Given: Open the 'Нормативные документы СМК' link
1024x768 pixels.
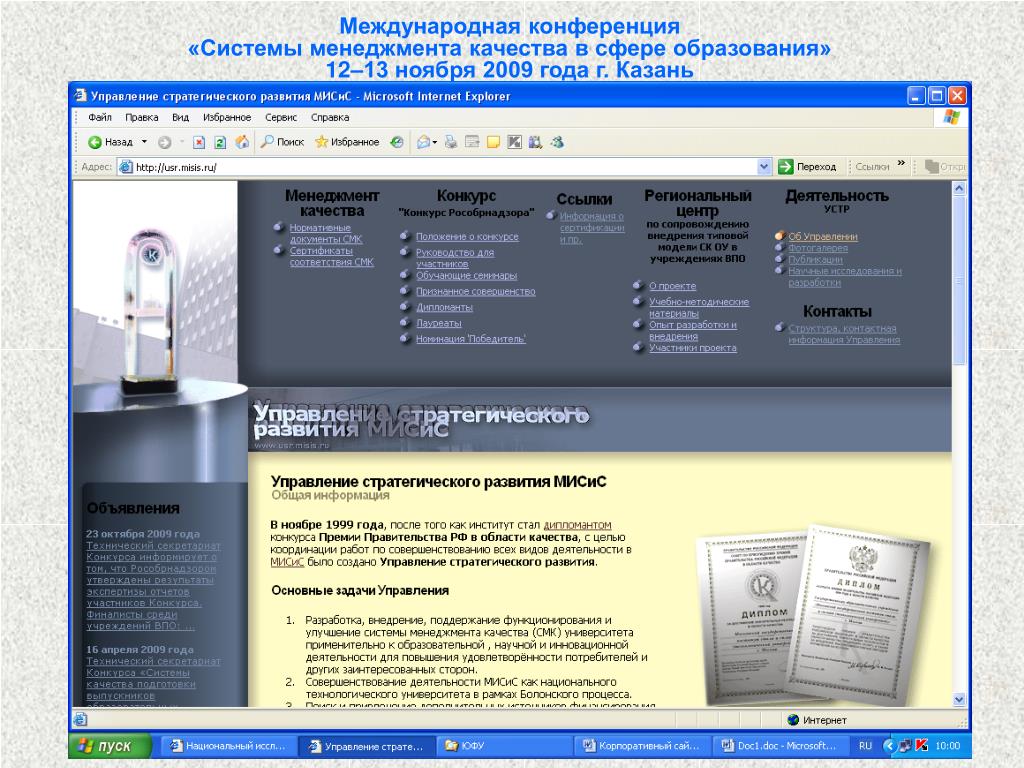Looking at the screenshot, I should tap(326, 233).
